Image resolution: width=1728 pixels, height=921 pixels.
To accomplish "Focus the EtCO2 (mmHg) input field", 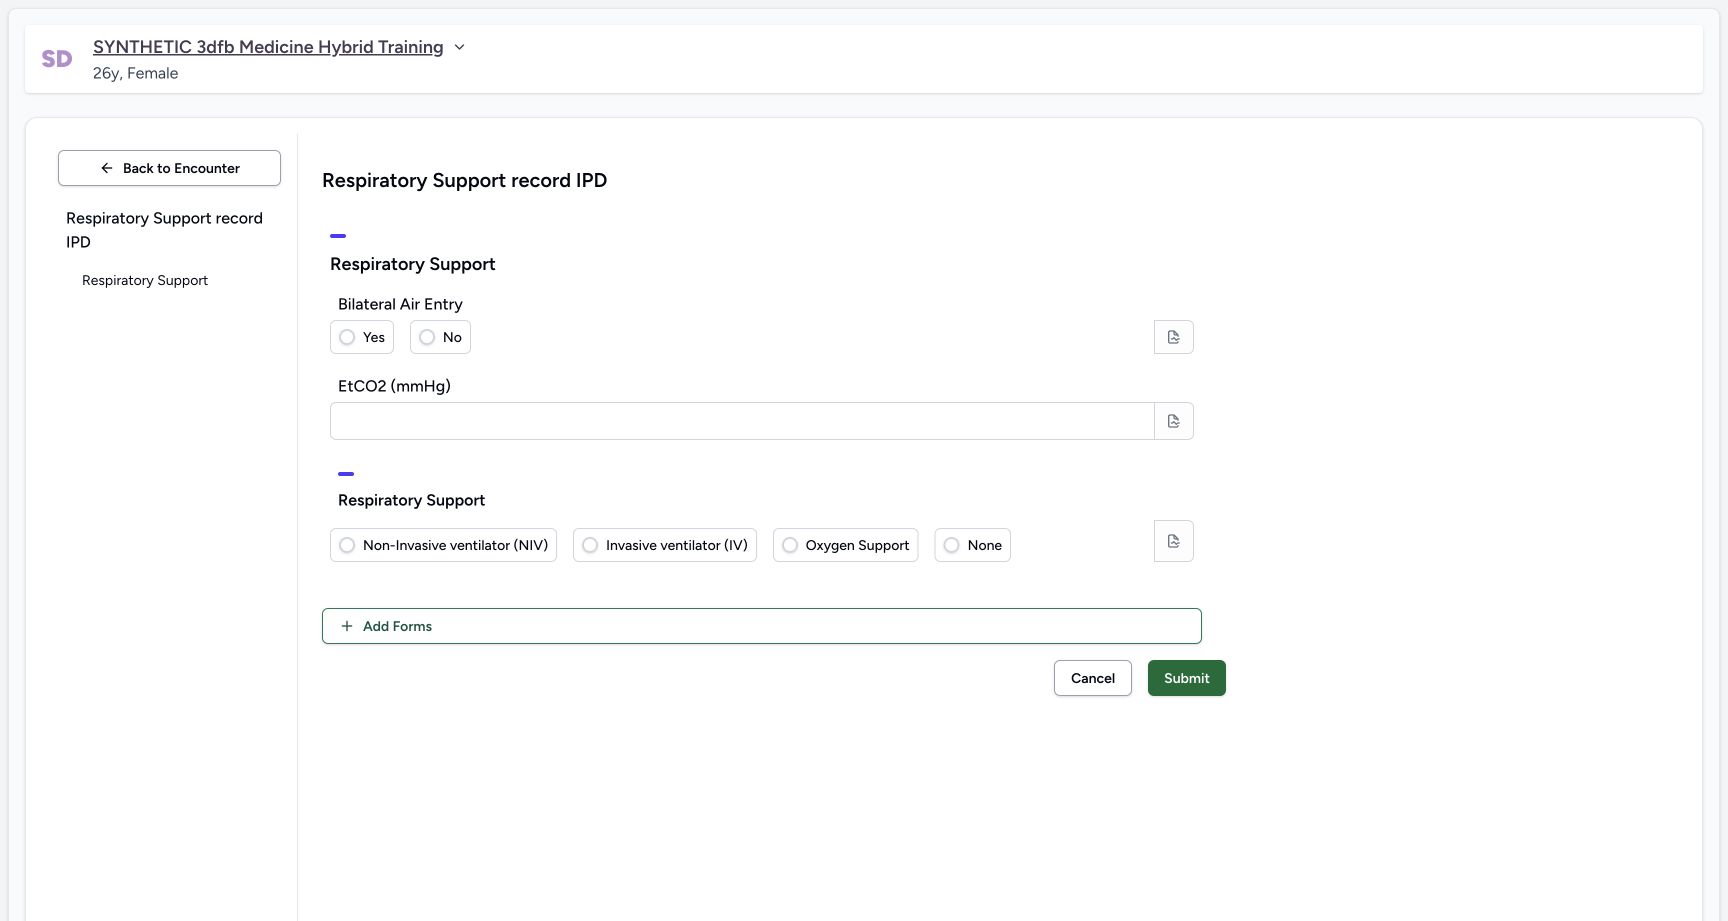I will tap(742, 421).
